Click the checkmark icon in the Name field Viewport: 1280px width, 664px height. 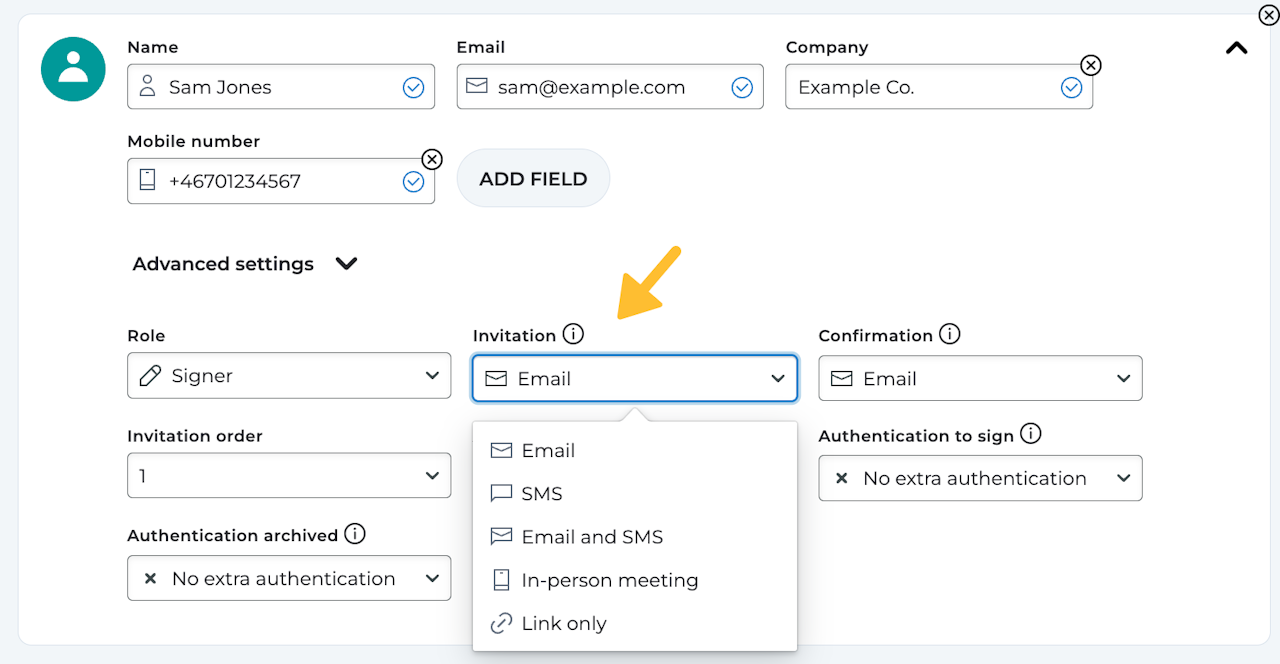(x=413, y=88)
